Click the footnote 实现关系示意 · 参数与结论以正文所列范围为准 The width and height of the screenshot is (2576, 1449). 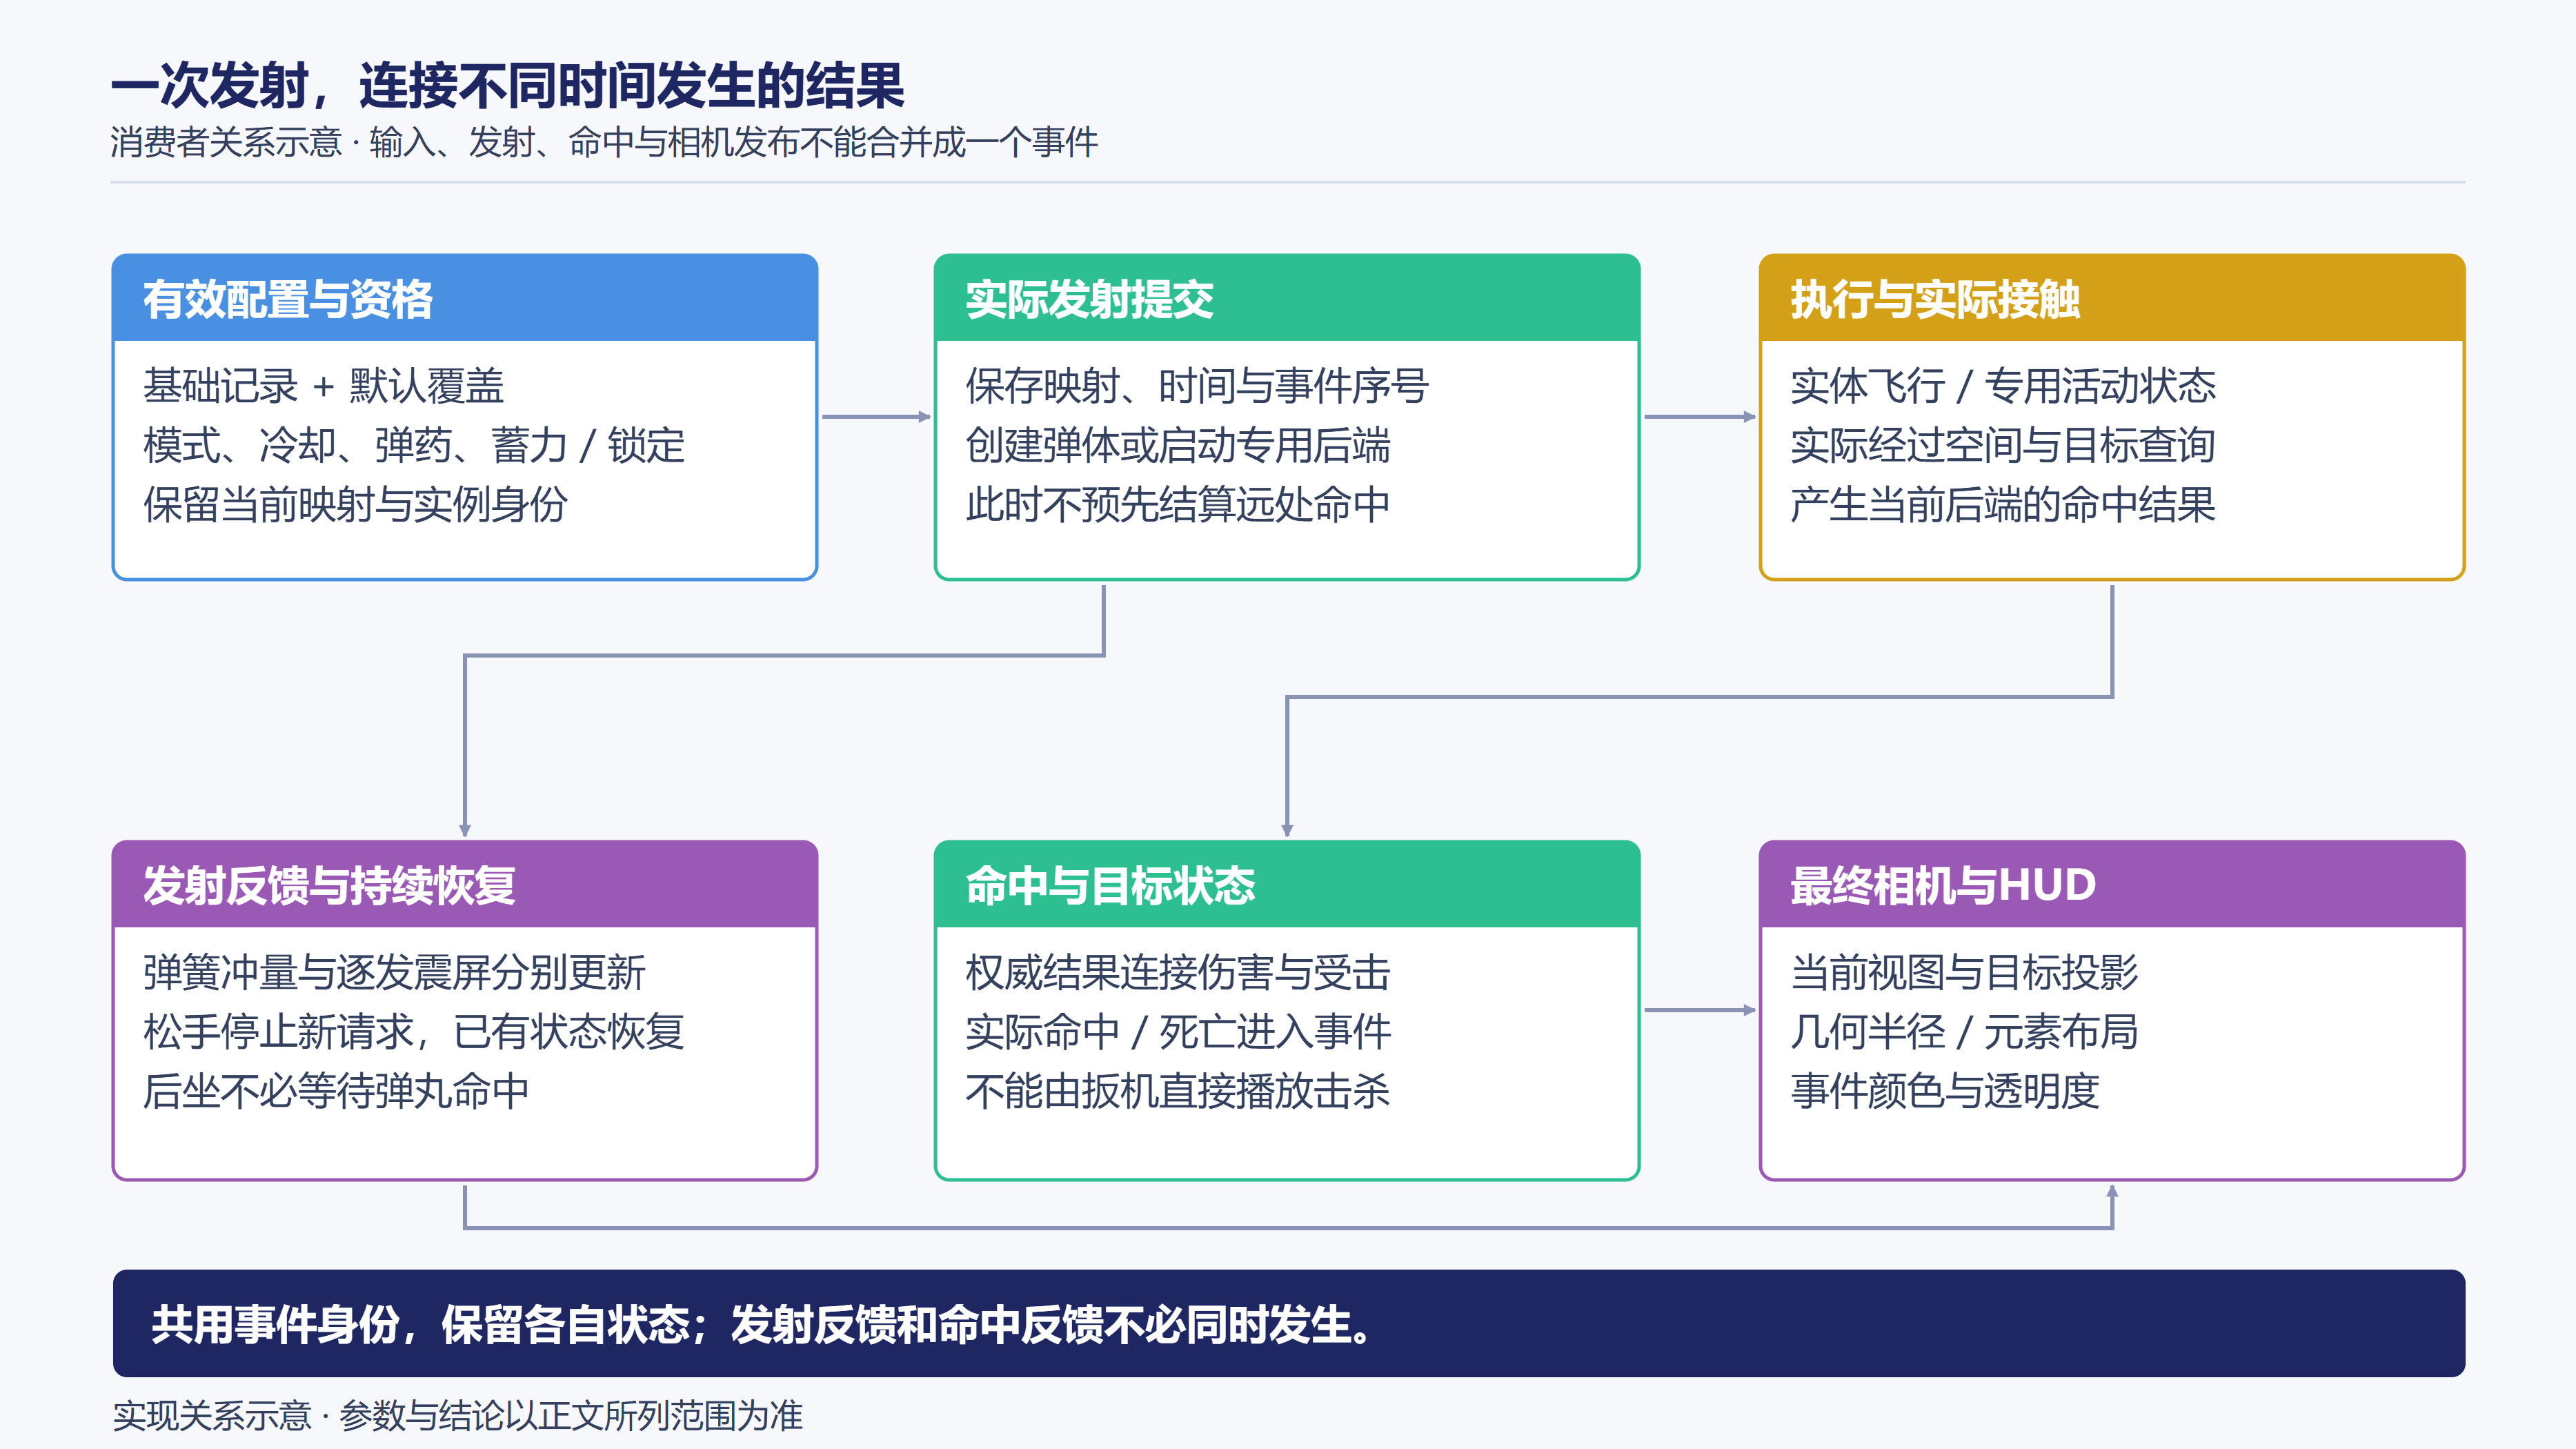point(458,1416)
